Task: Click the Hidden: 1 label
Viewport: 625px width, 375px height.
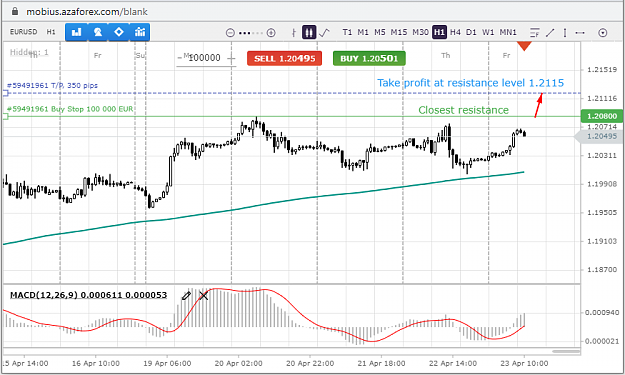Action: (29, 52)
